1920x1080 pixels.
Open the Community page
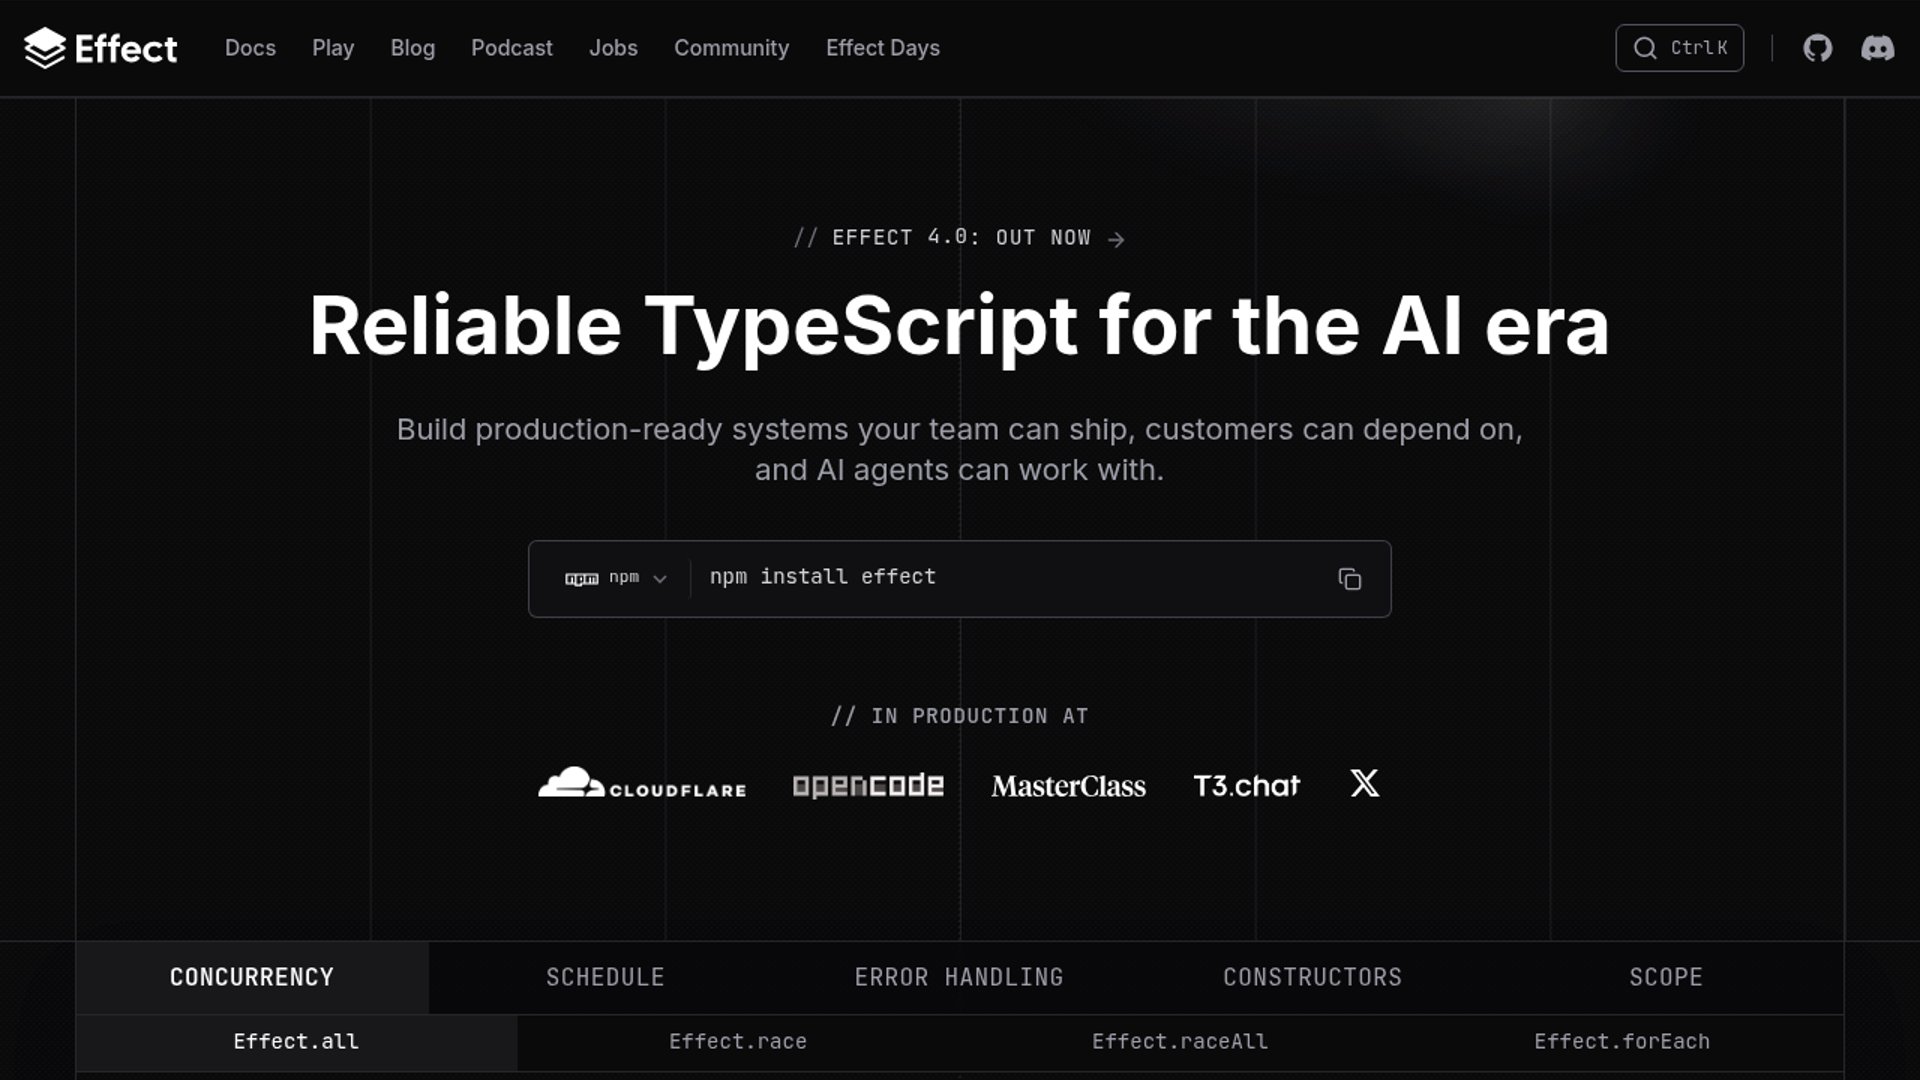point(731,48)
